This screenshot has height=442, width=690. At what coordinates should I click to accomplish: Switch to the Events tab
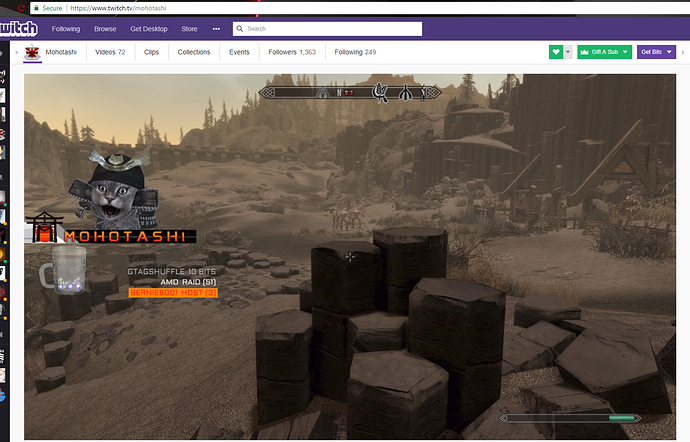(x=239, y=52)
